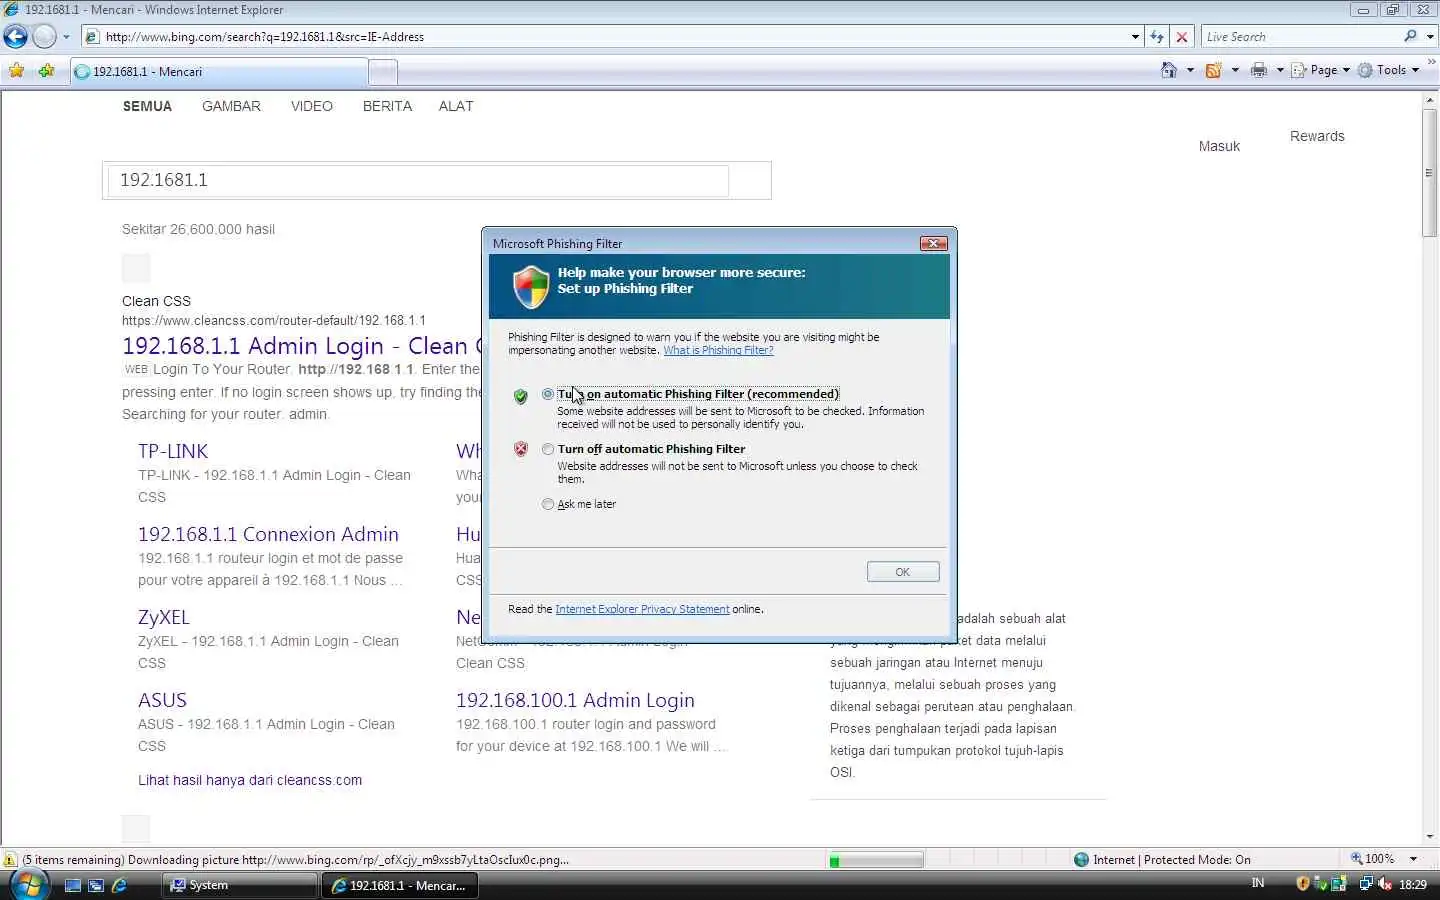Image resolution: width=1440 pixels, height=900 pixels.
Task: Open the Windows Start orb
Action: coord(28,885)
